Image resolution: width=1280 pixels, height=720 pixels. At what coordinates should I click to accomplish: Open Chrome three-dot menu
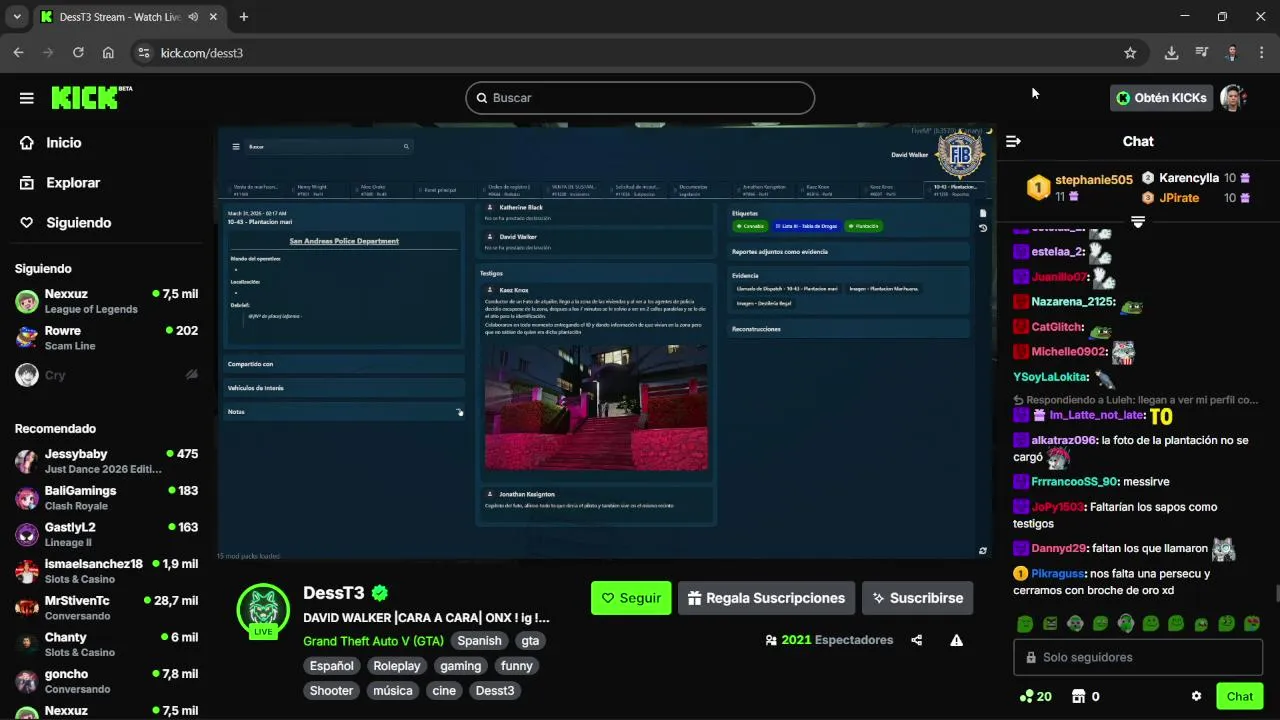click(1261, 53)
